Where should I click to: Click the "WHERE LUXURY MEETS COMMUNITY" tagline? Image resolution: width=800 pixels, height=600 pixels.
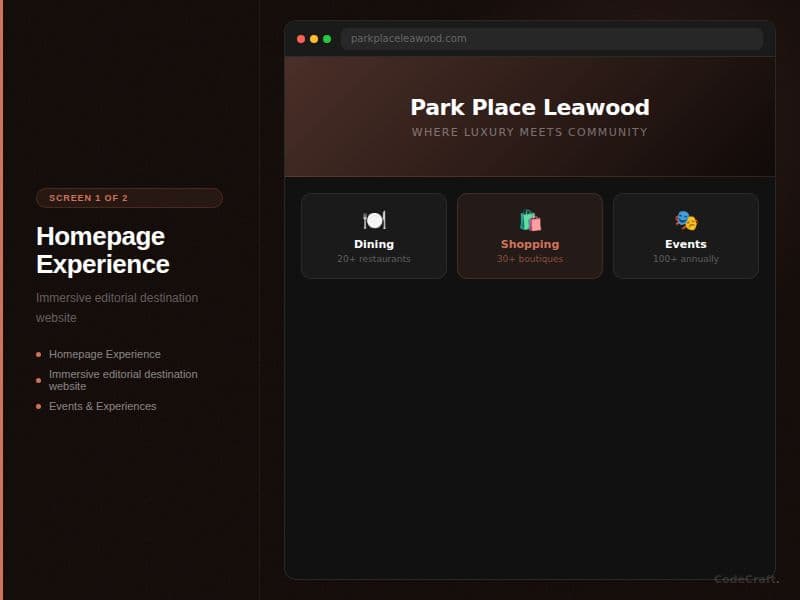click(530, 132)
